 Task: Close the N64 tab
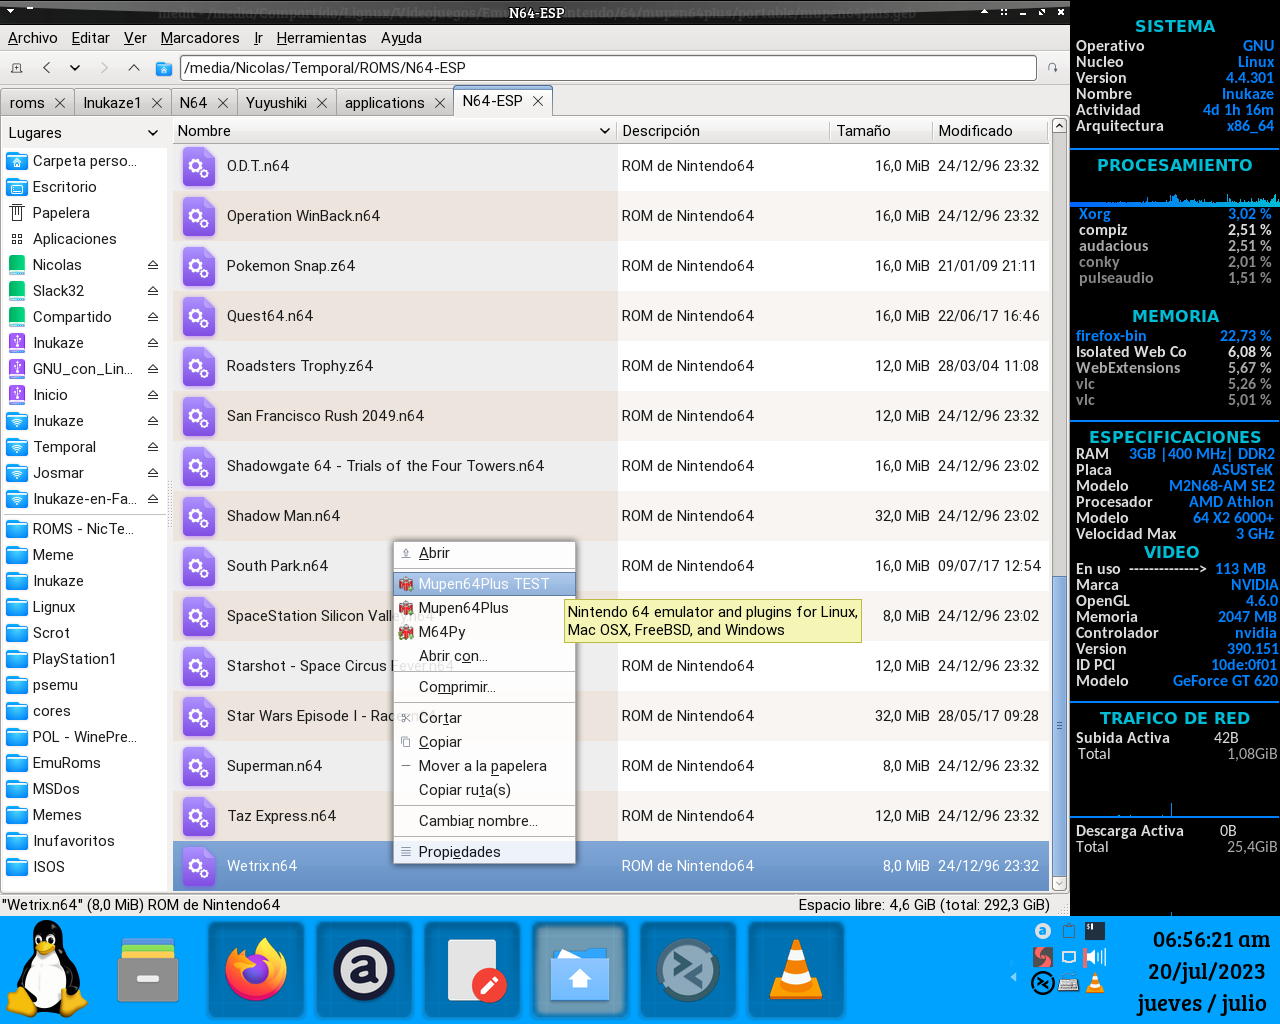[223, 103]
